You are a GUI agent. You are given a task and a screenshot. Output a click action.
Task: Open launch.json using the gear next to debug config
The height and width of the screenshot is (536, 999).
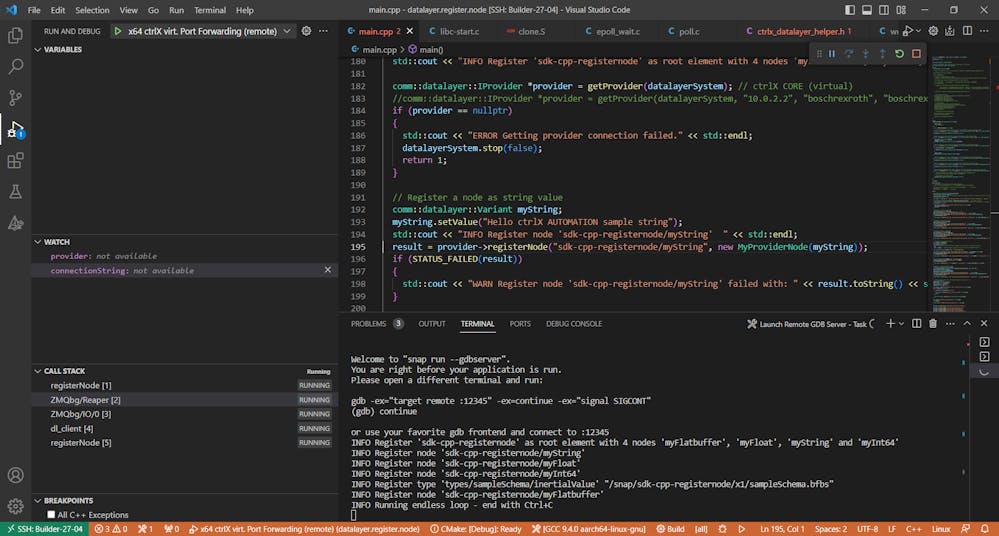(306, 31)
